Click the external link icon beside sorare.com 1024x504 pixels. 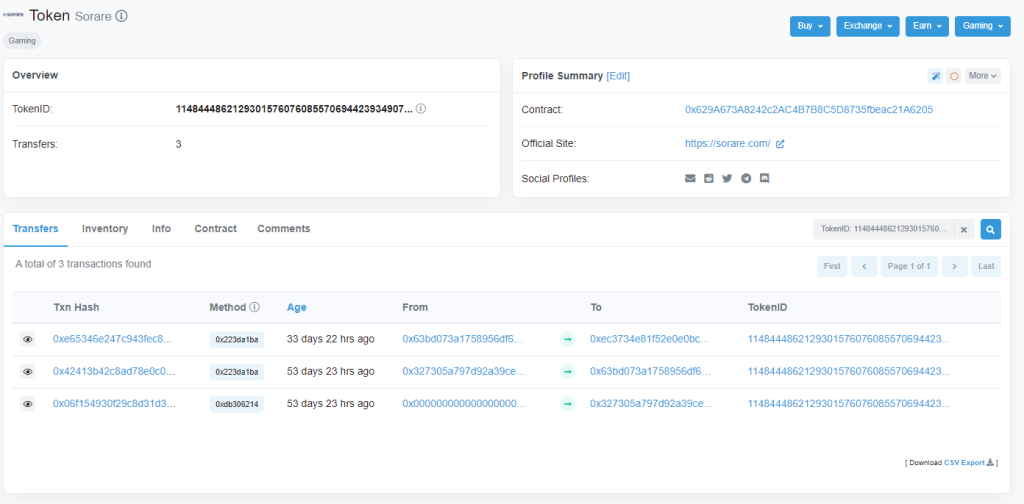780,144
